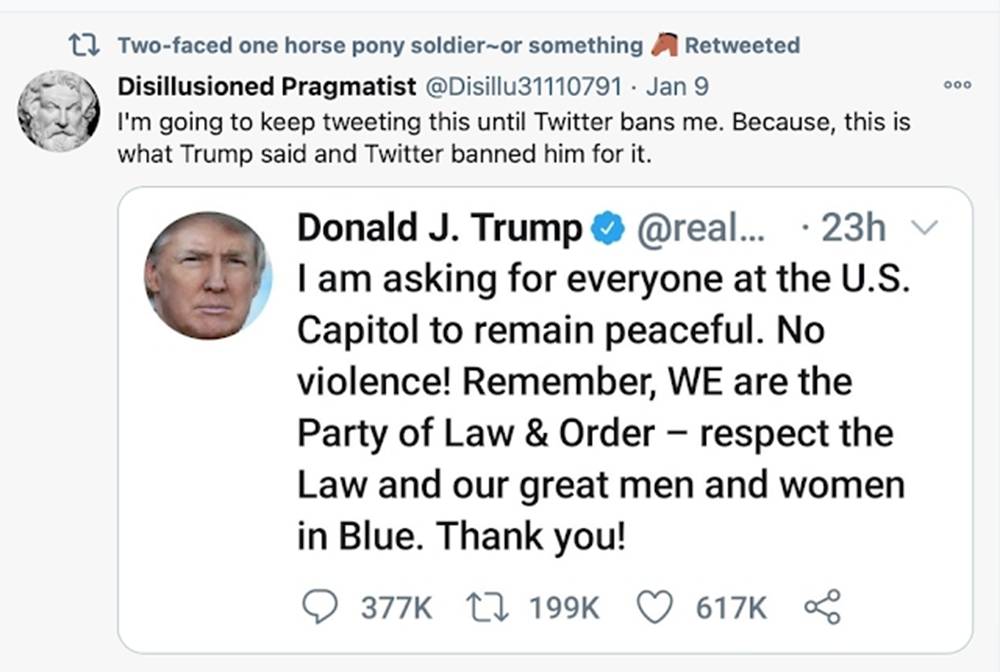Screen dimensions: 1000x672
Task: Click the 23h timestamp in quoted tweet
Action: coord(852,230)
